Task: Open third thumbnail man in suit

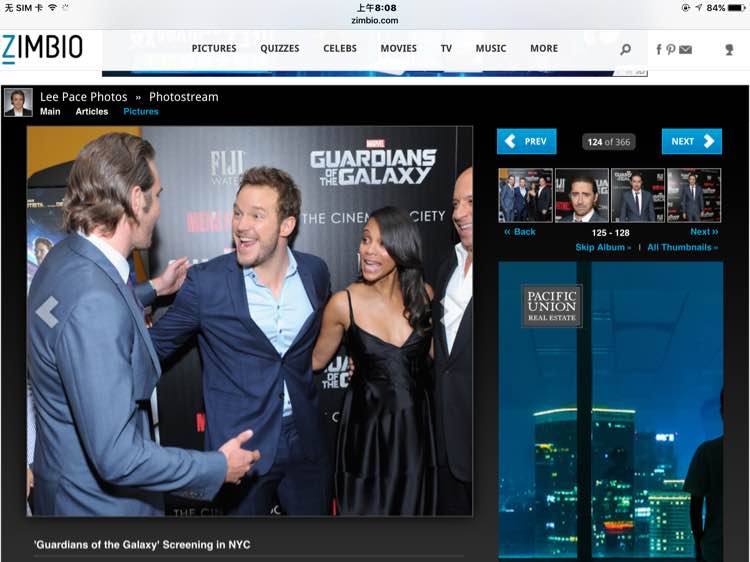Action: pyautogui.click(x=638, y=195)
